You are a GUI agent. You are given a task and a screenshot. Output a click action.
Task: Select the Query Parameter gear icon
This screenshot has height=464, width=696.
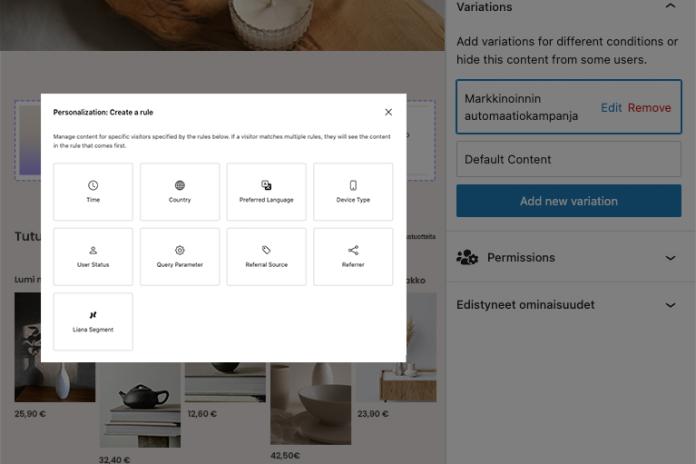pos(180,250)
